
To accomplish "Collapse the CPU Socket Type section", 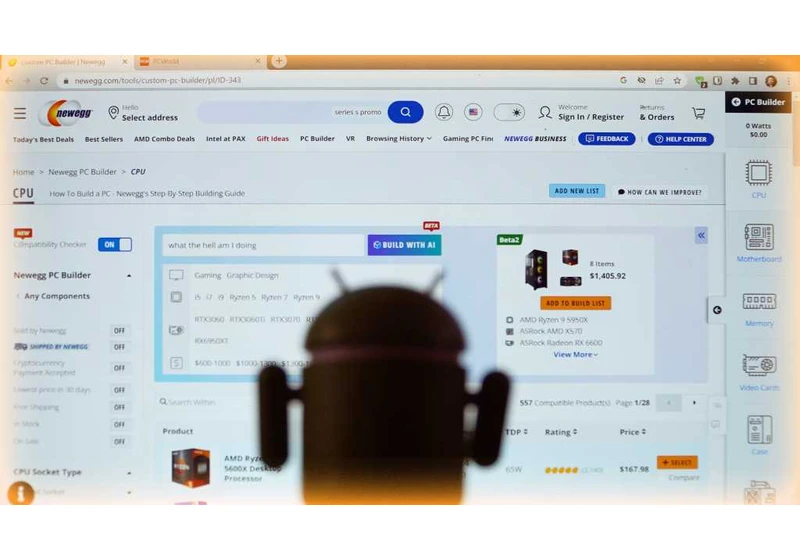I will pyautogui.click(x=129, y=473).
